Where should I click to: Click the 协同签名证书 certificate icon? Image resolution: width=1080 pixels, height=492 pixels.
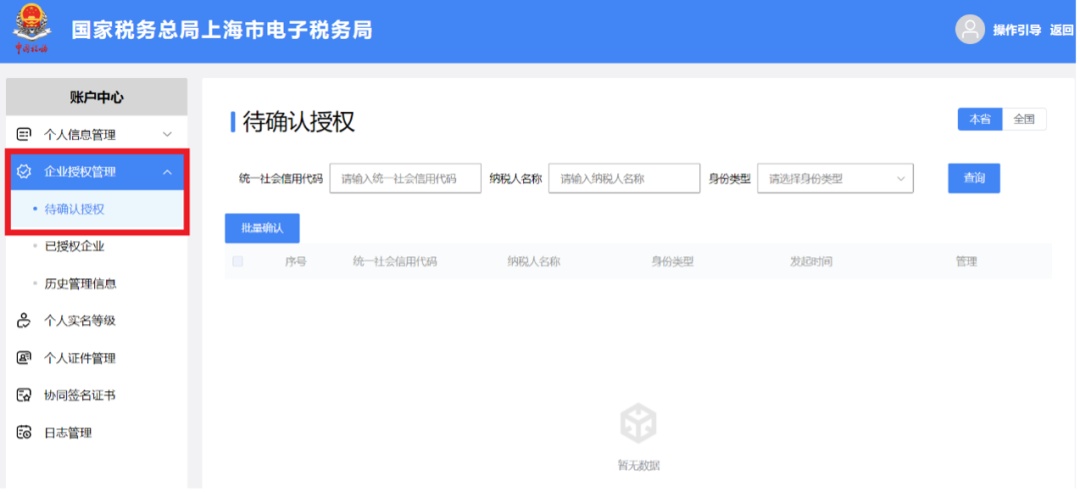pos(23,395)
